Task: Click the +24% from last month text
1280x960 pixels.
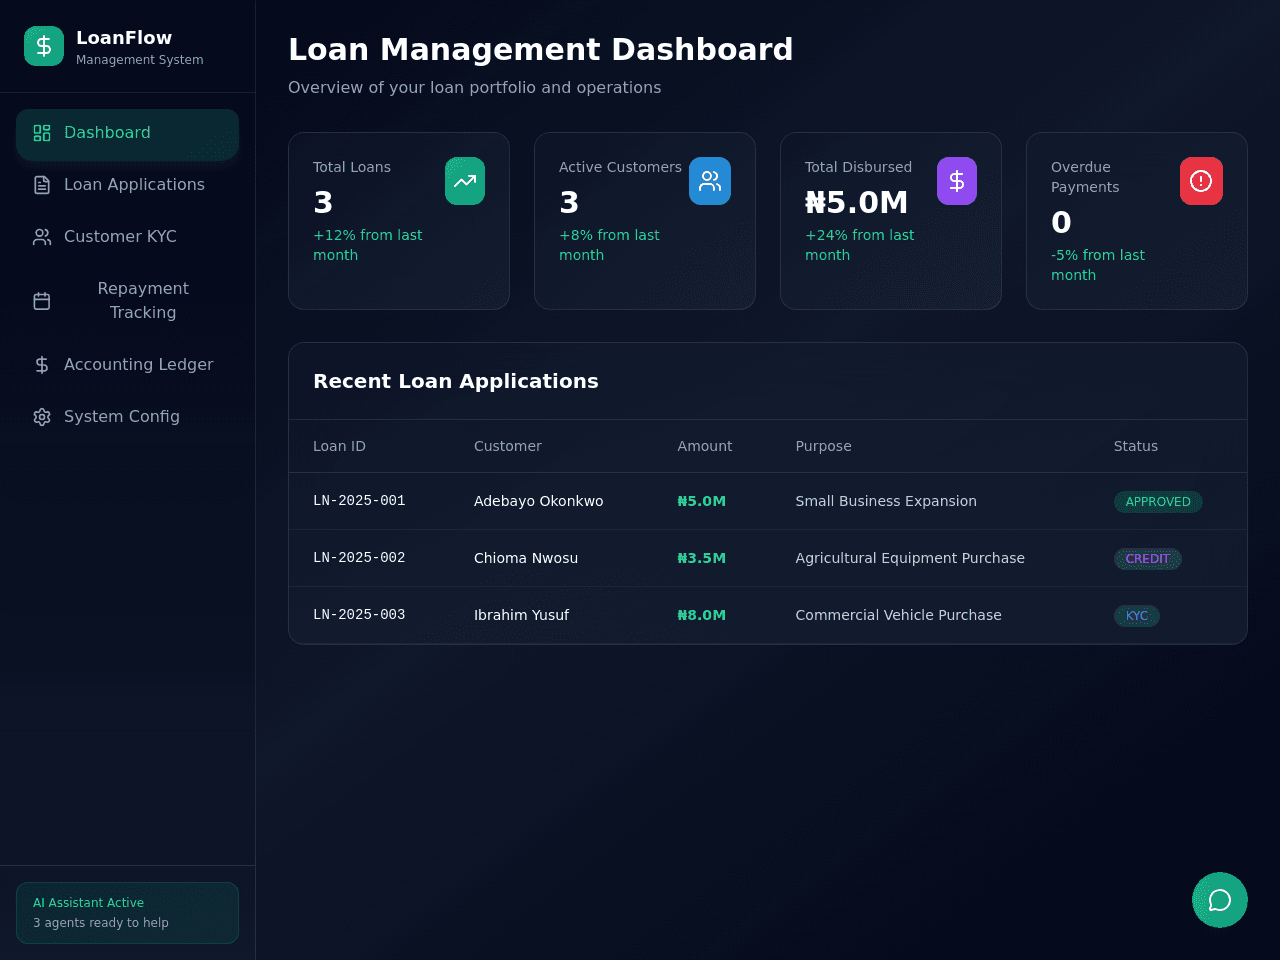Action: [859, 245]
